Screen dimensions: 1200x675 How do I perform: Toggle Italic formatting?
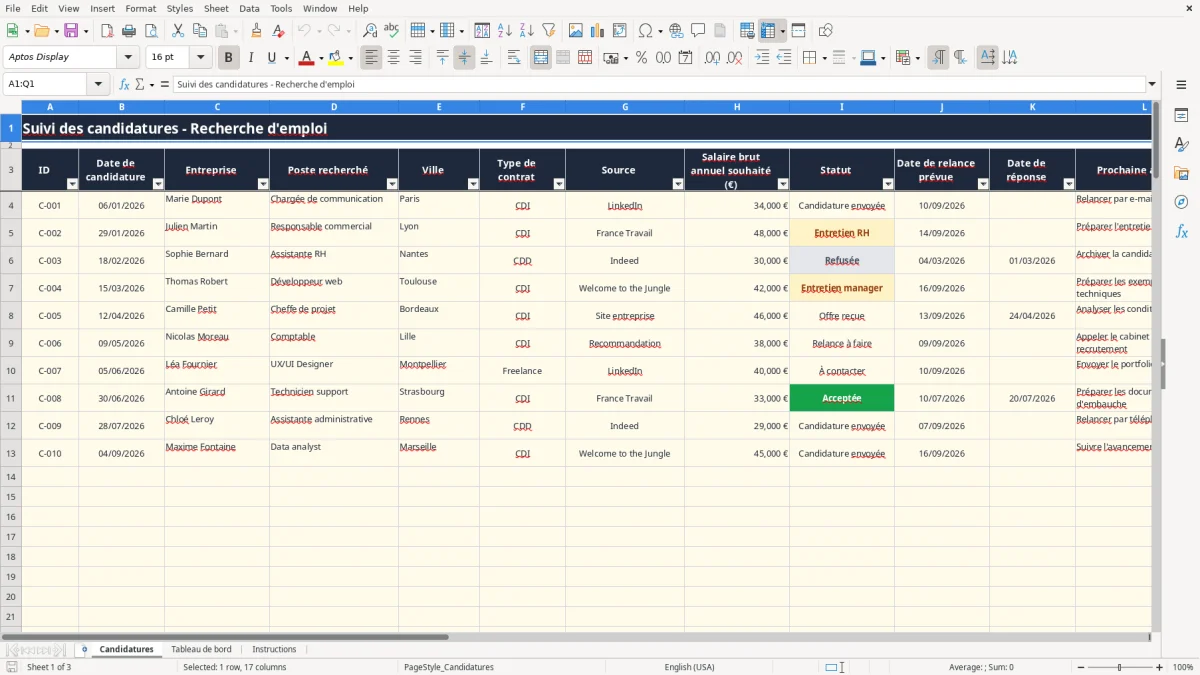click(x=251, y=58)
